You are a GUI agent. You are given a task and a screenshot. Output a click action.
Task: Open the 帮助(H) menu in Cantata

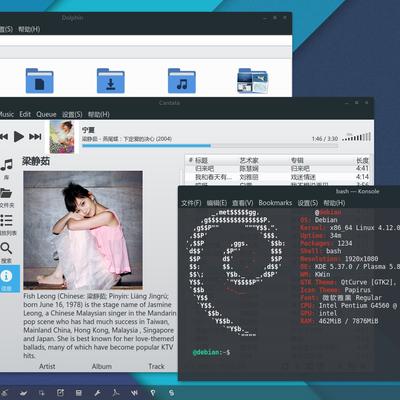[99, 114]
